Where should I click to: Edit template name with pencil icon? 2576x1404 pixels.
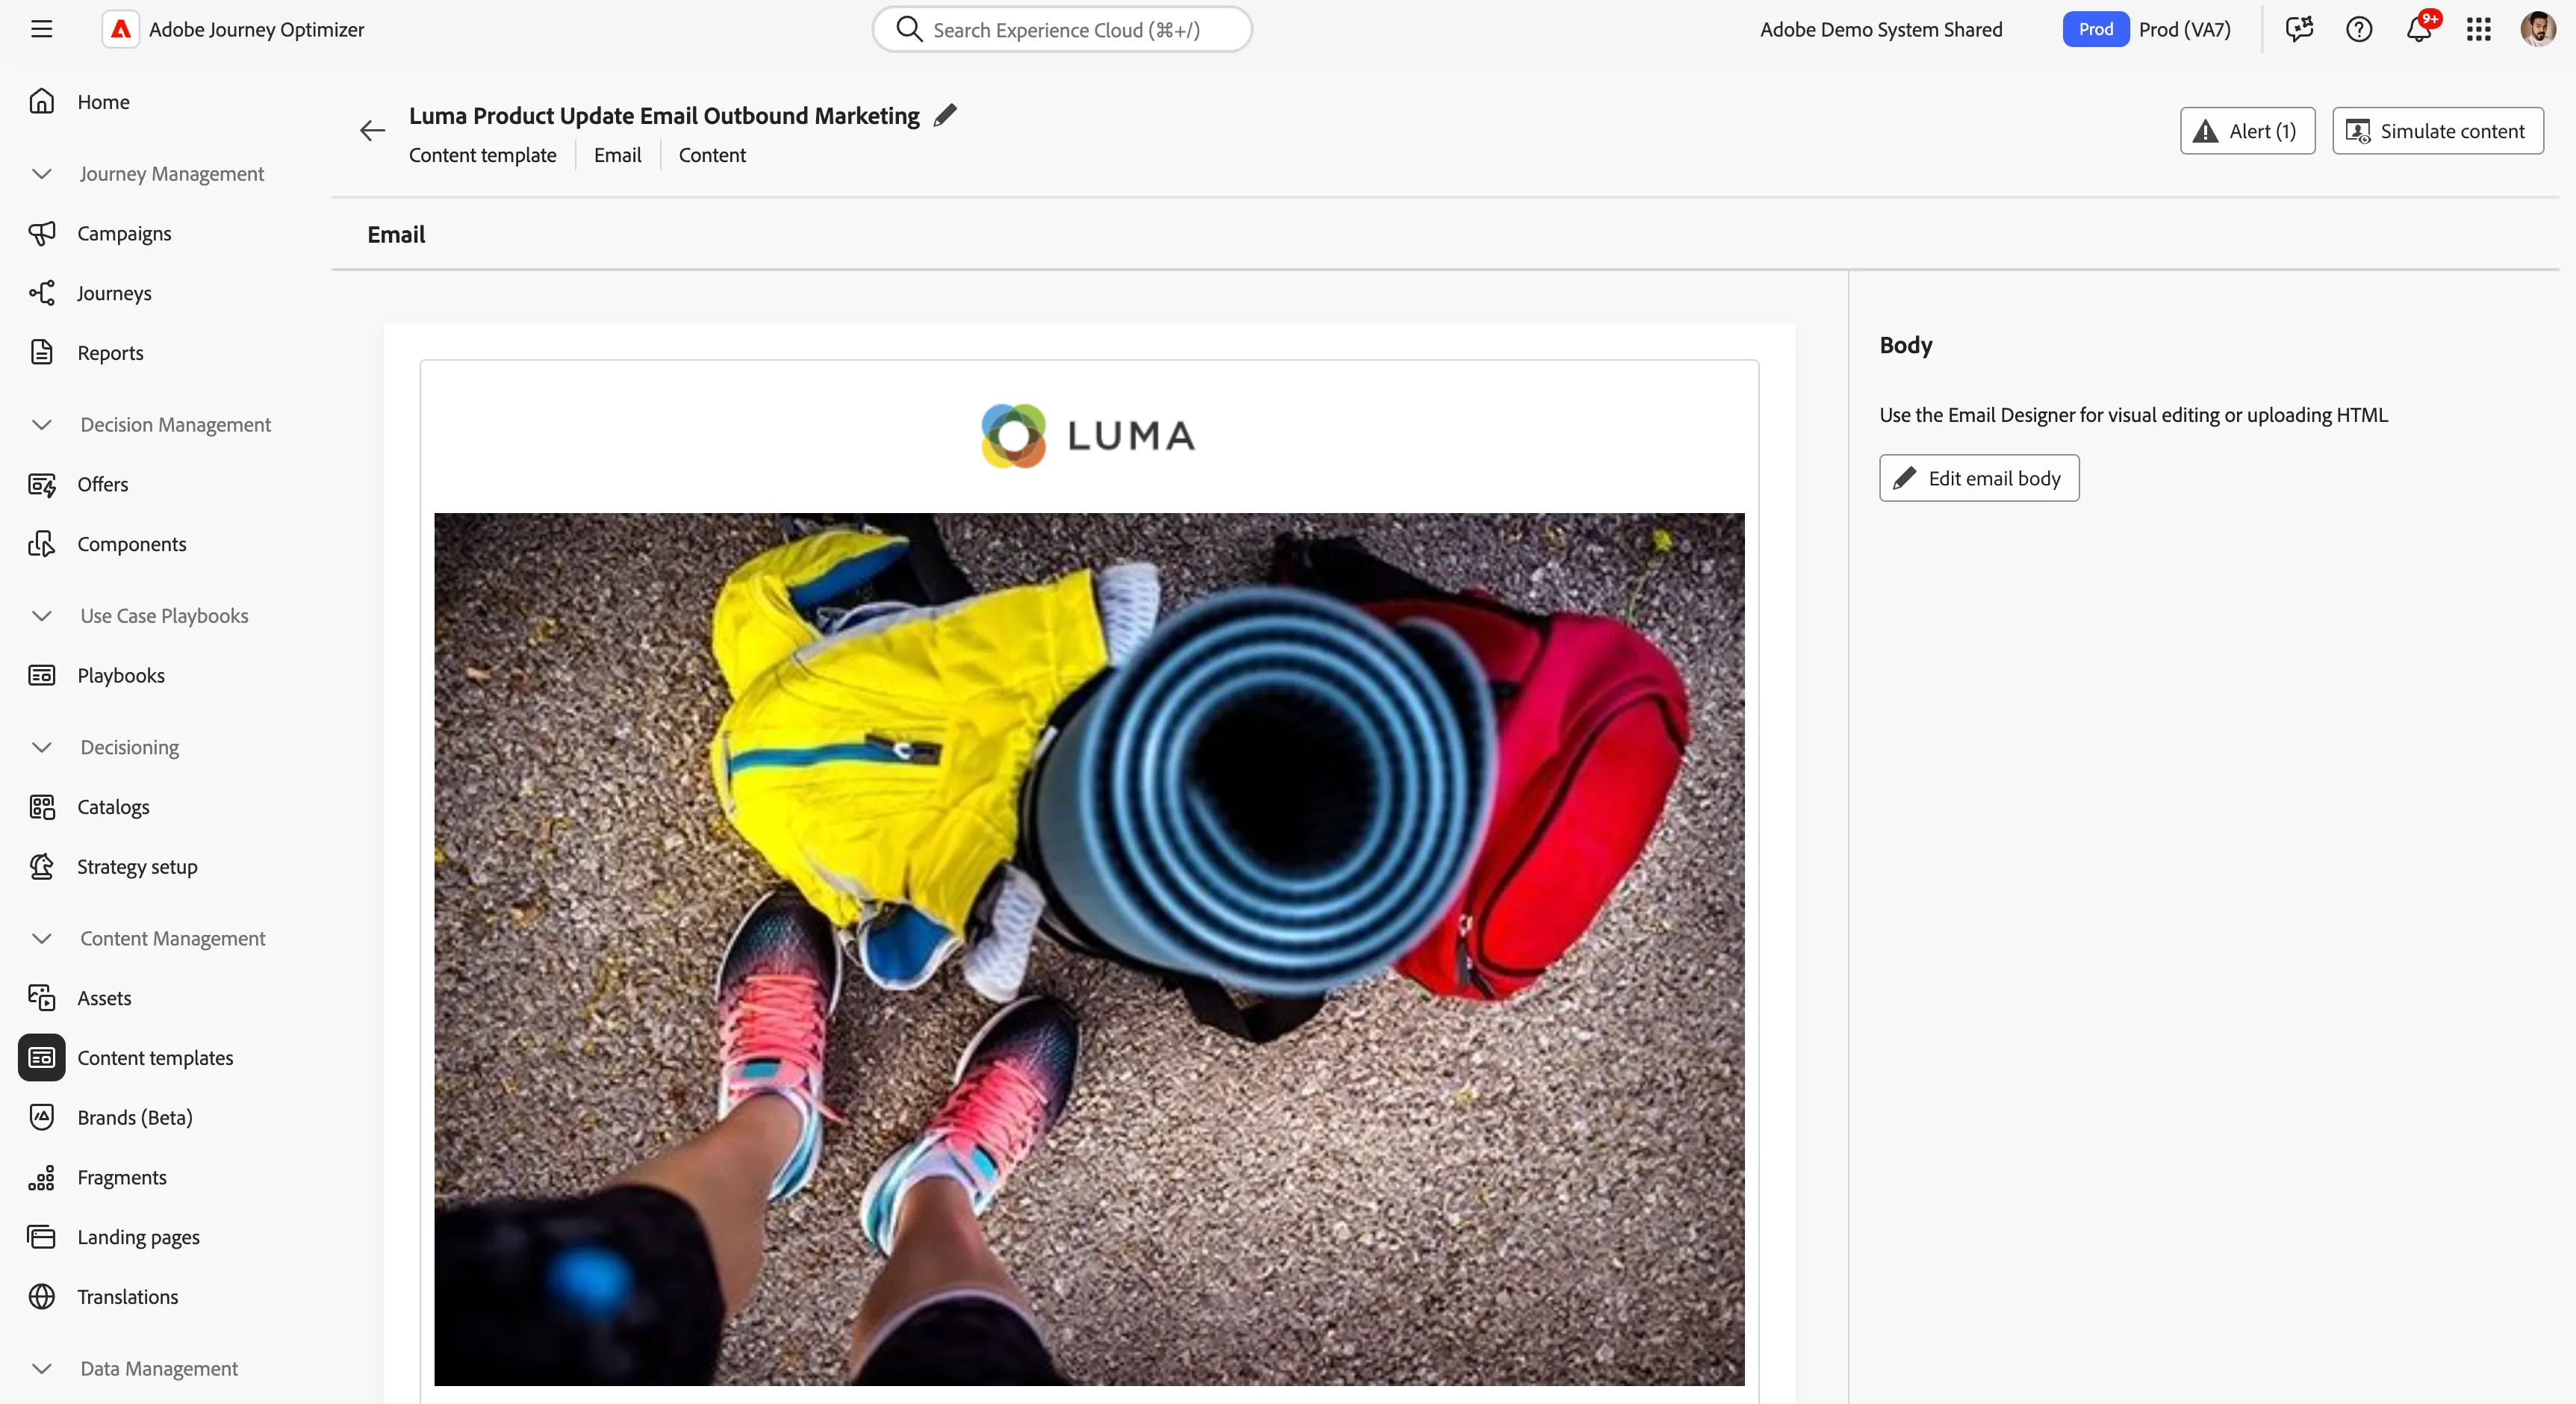tap(945, 116)
